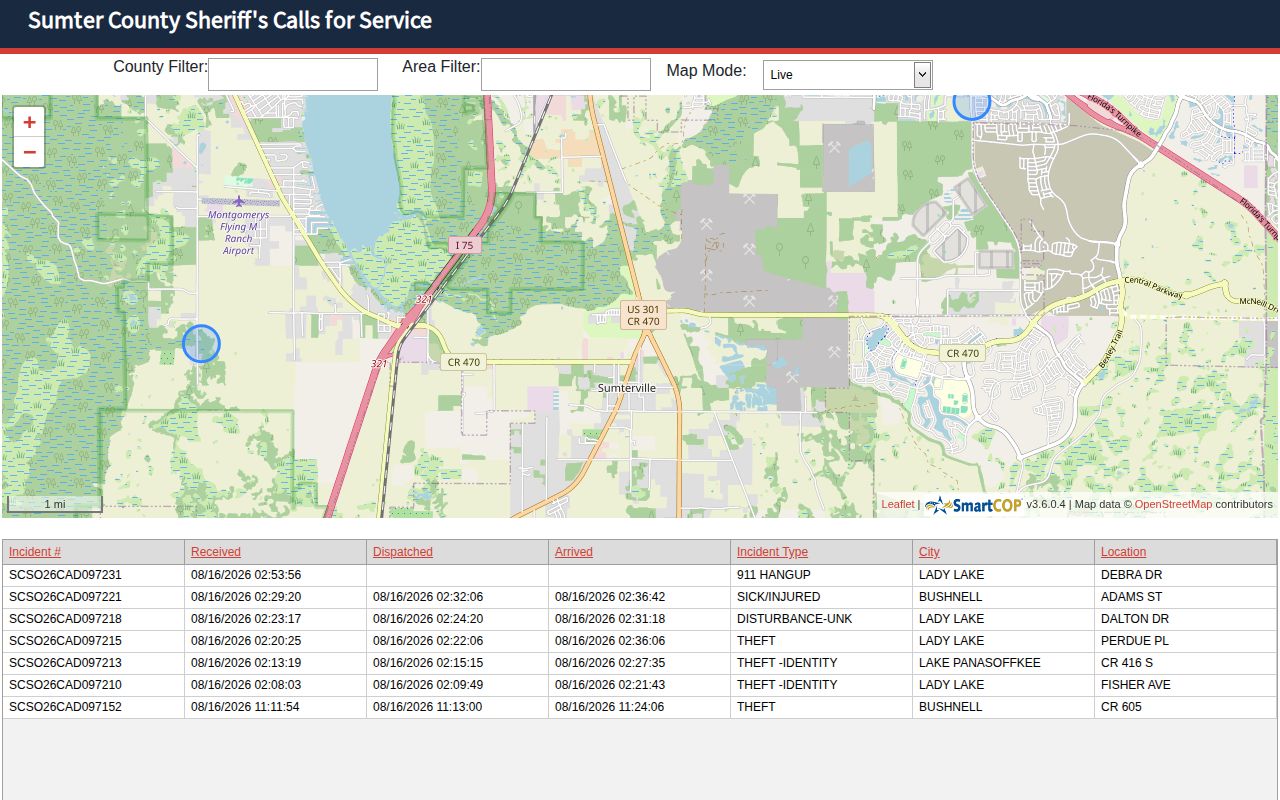Image resolution: width=1280 pixels, height=800 pixels.
Task: Sort table by Incident # column
Action: tap(35, 552)
